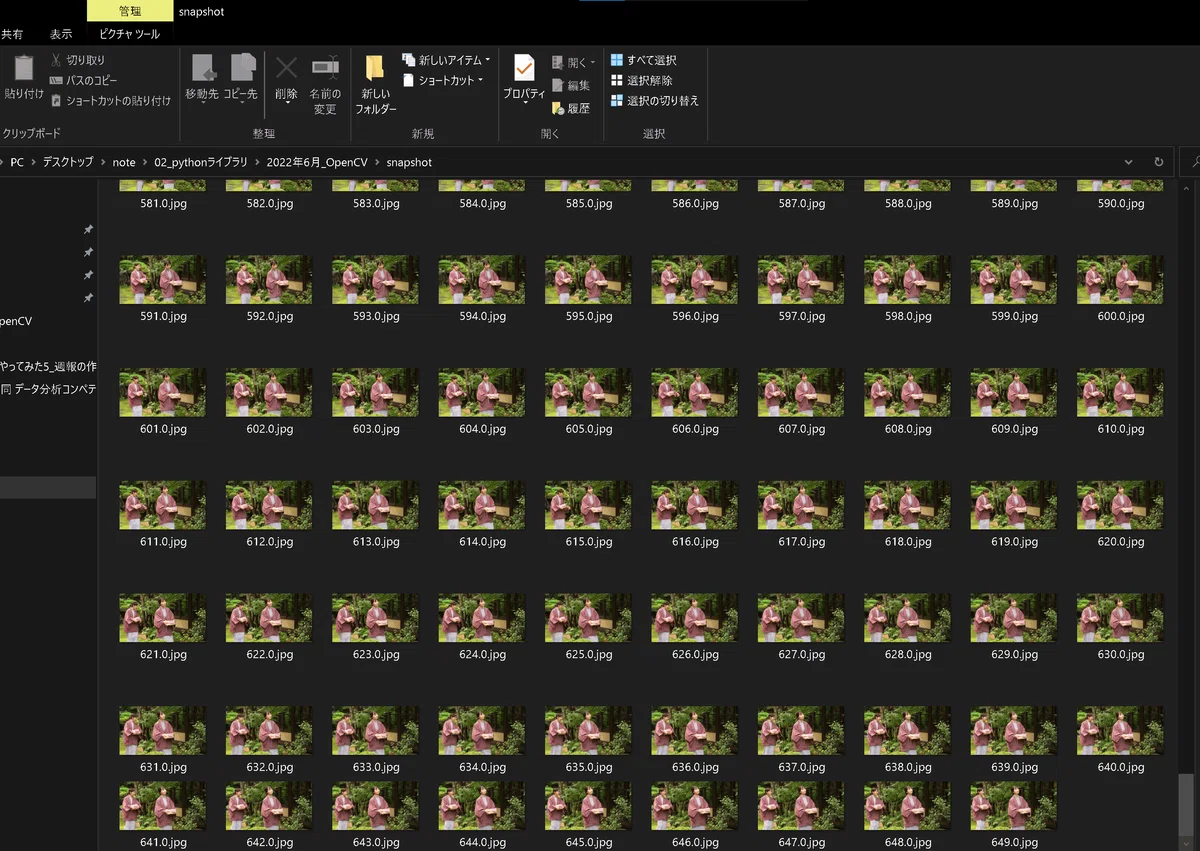Click the file name 625.0.jpg

click(x=589, y=655)
